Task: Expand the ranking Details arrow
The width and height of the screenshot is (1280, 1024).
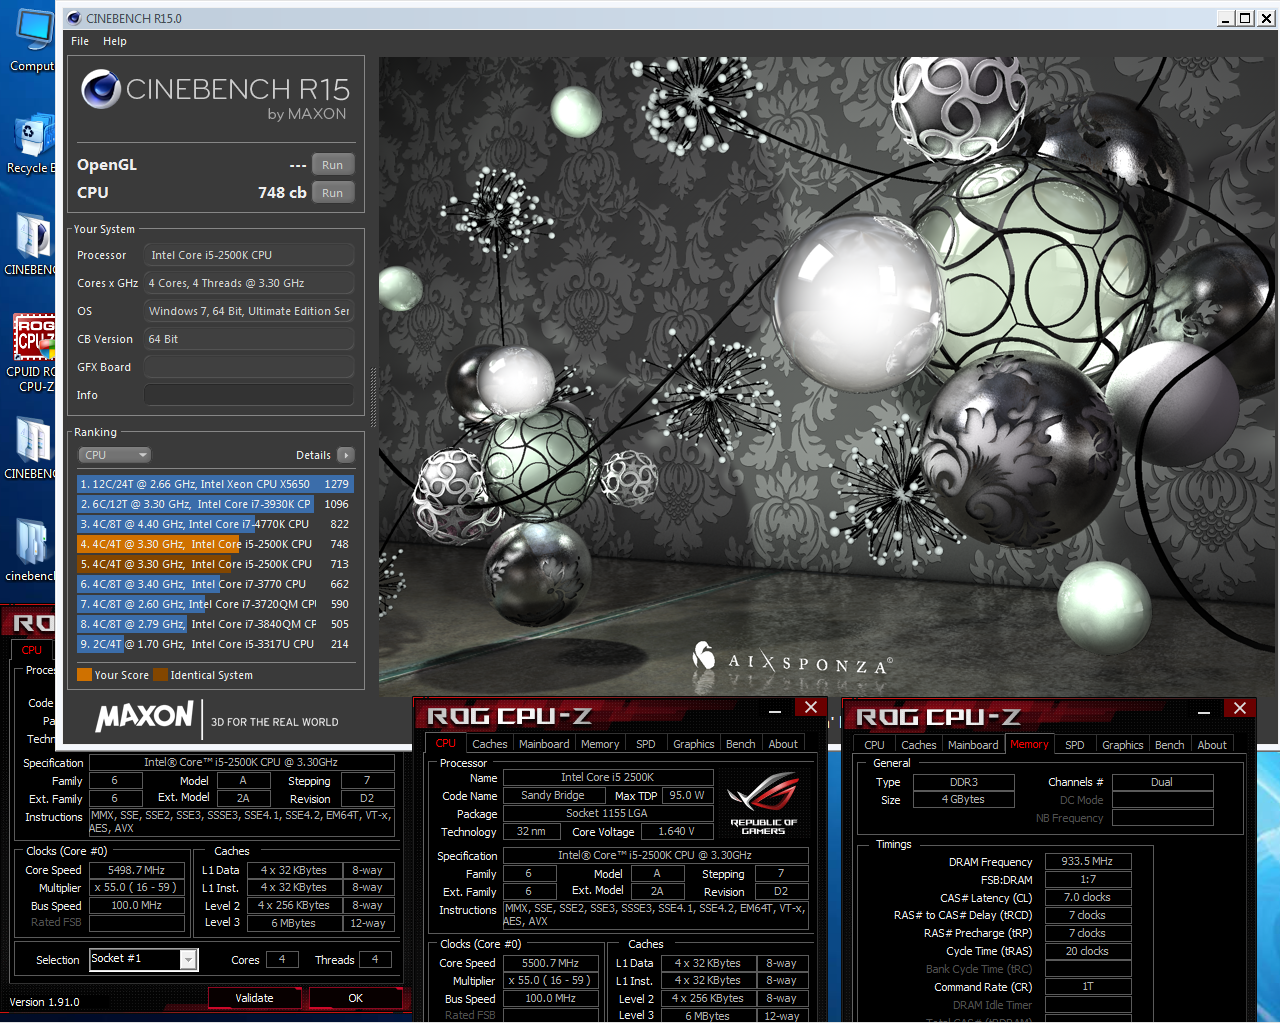Action: (346, 455)
